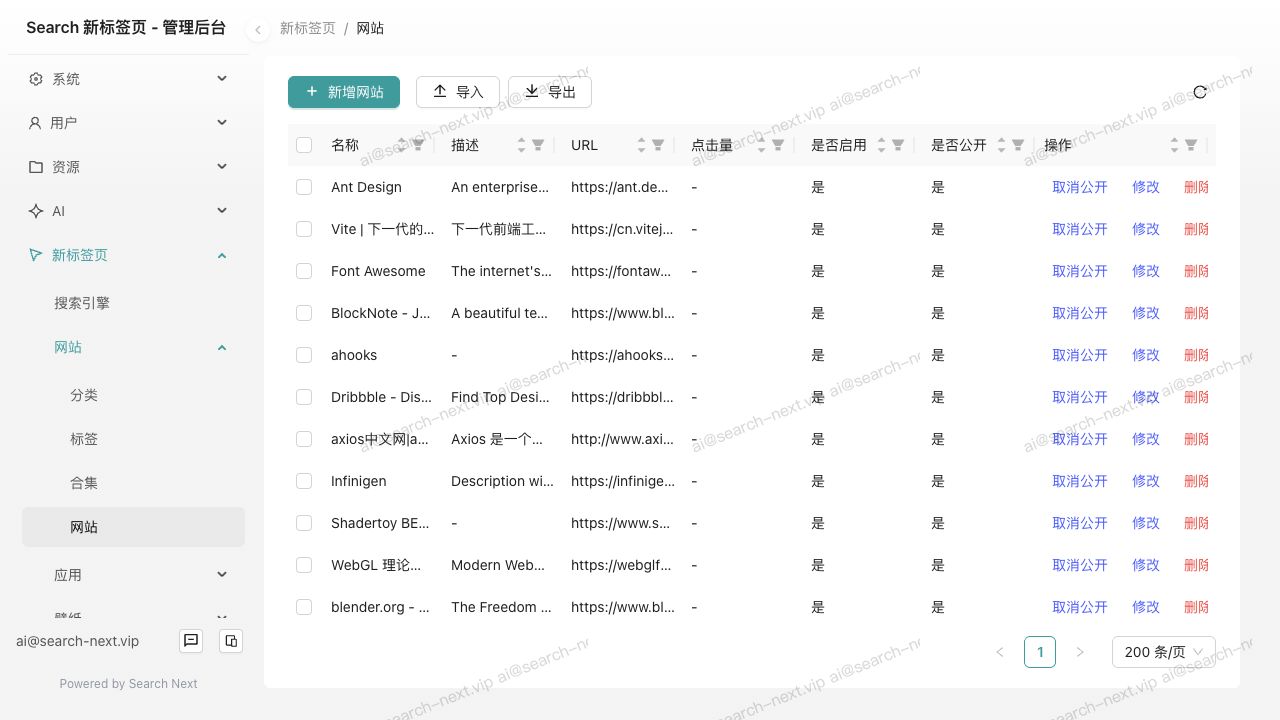Click the 系统 gear icon in sidebar
Screen dimensions: 1280x720
[36, 79]
